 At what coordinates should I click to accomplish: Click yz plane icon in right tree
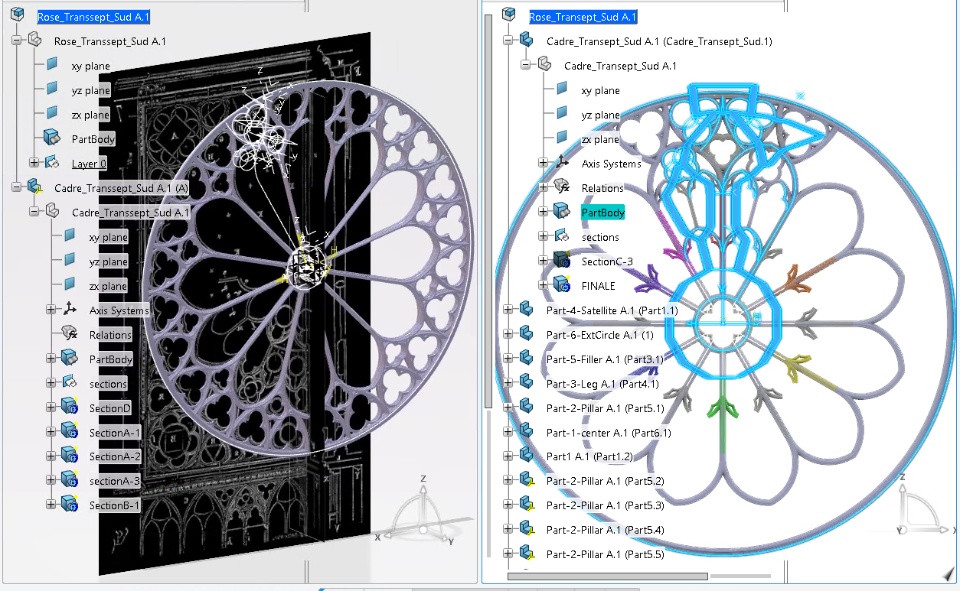(x=562, y=113)
